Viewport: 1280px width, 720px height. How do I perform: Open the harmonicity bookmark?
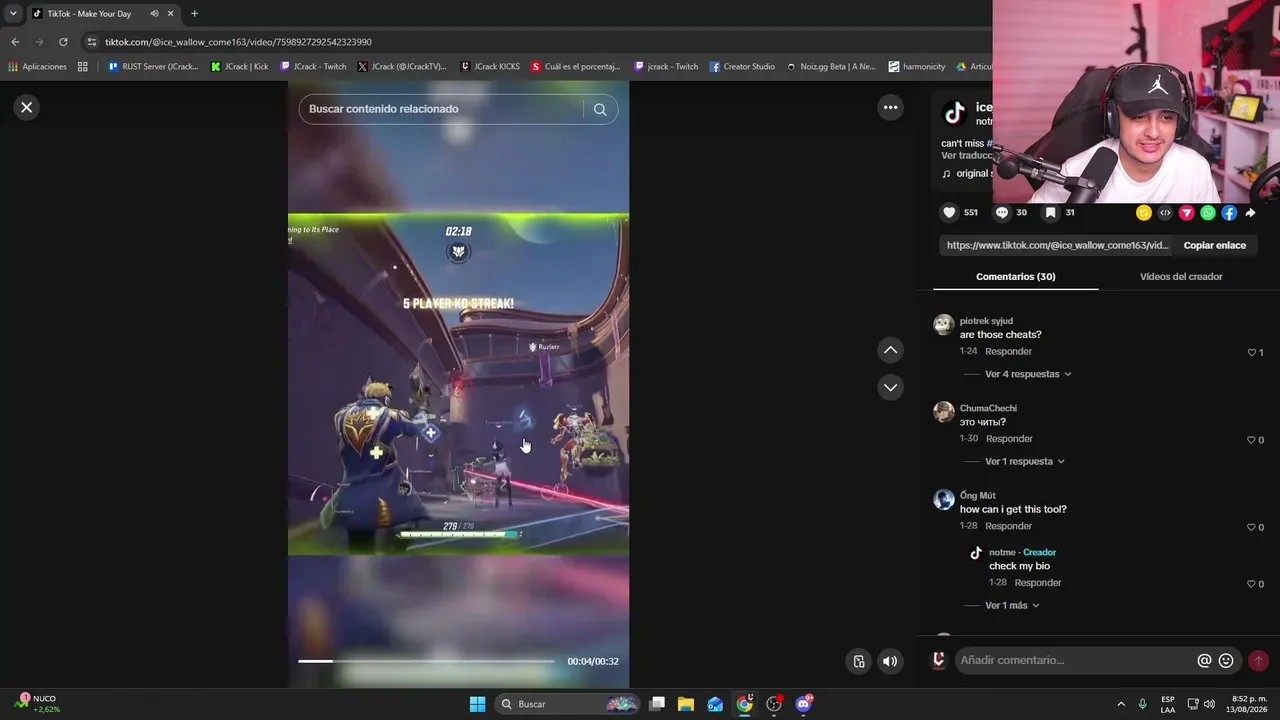coord(916,67)
